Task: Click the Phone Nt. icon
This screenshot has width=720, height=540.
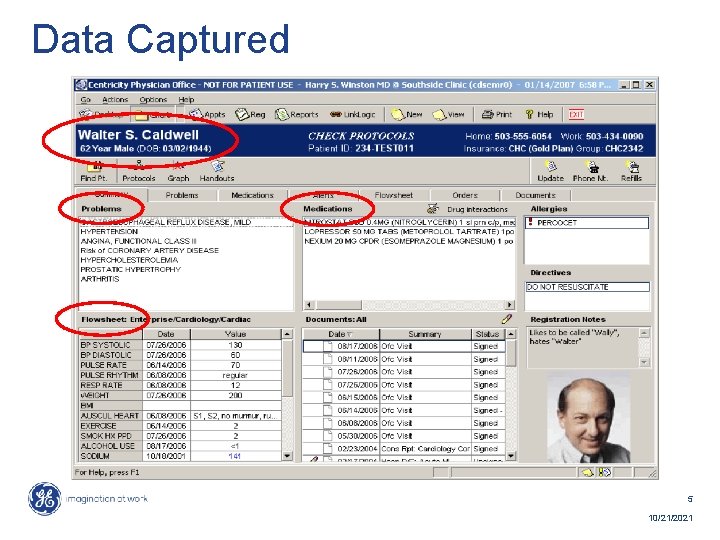Action: click(x=591, y=171)
